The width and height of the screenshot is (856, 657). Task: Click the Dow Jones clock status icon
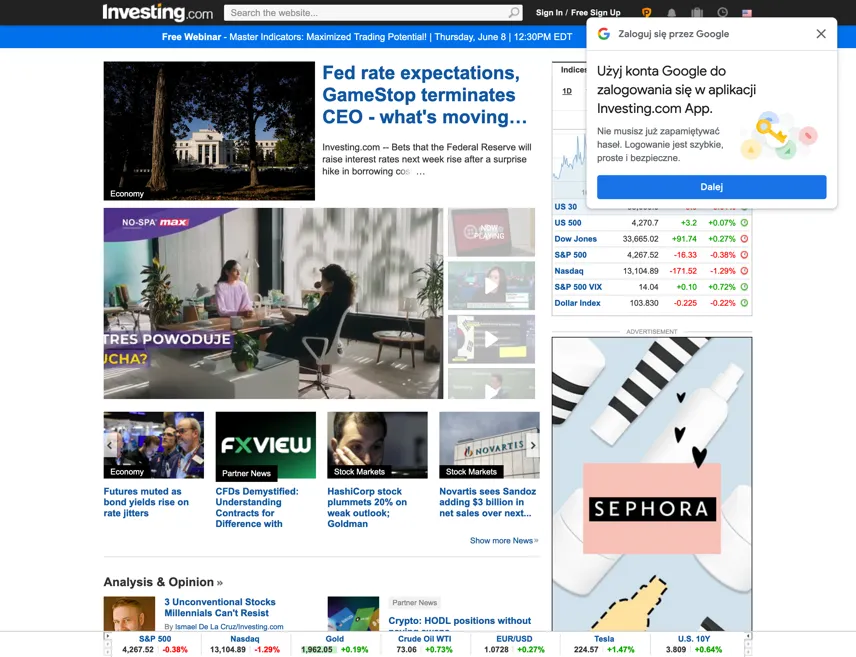point(744,239)
